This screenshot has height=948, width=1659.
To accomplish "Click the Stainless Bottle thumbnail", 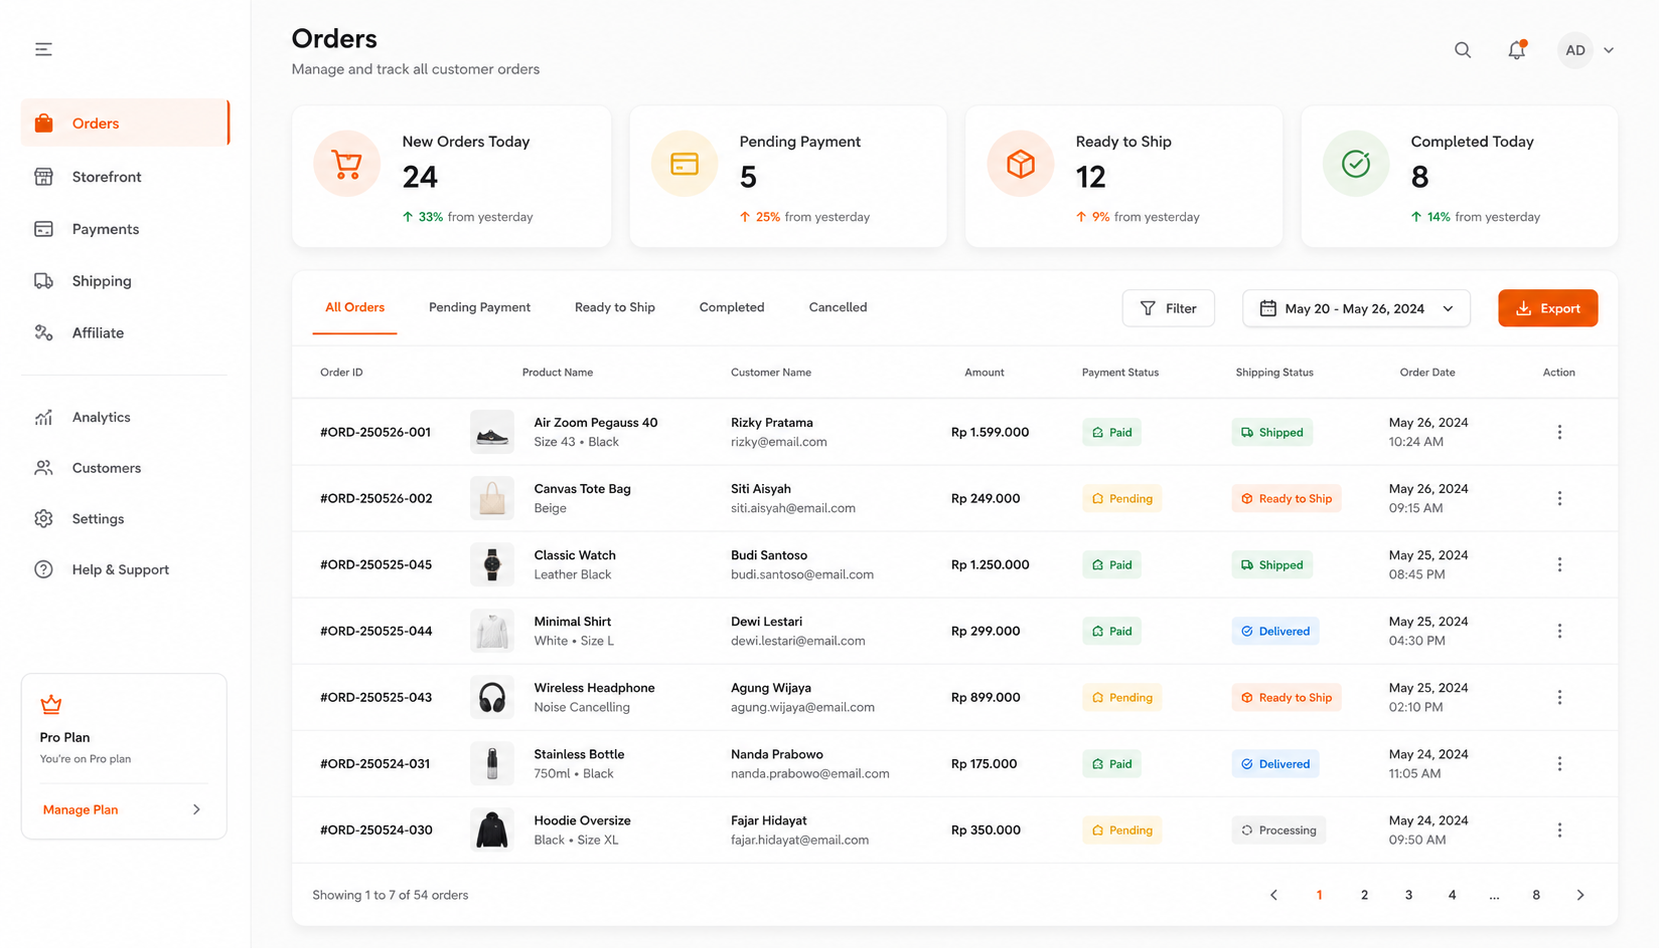I will 492,764.
